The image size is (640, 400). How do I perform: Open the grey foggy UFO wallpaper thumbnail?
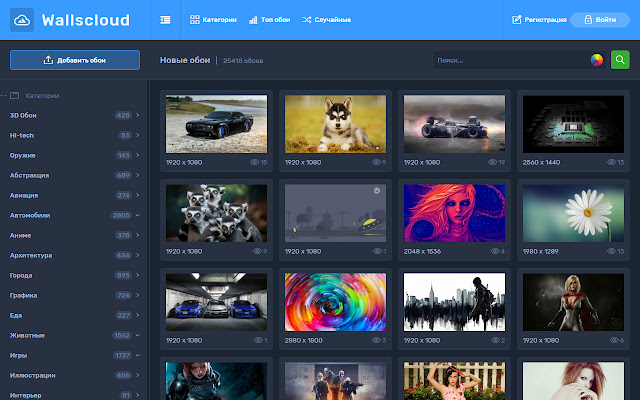(x=335, y=213)
